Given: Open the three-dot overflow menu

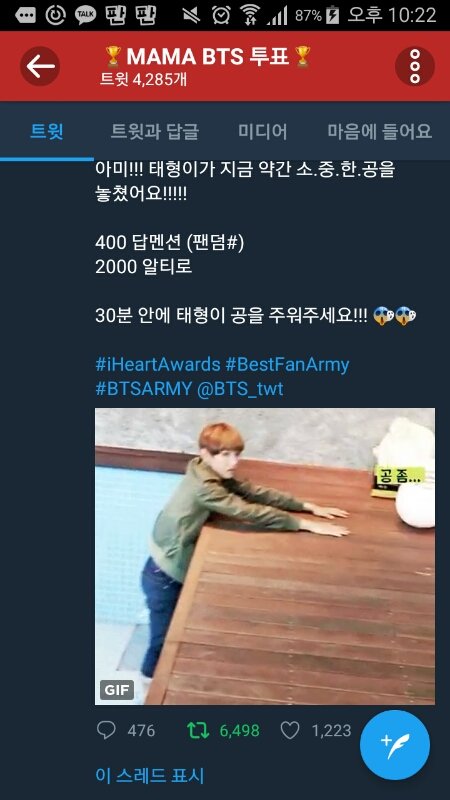Looking at the screenshot, I should pyautogui.click(x=415, y=66).
